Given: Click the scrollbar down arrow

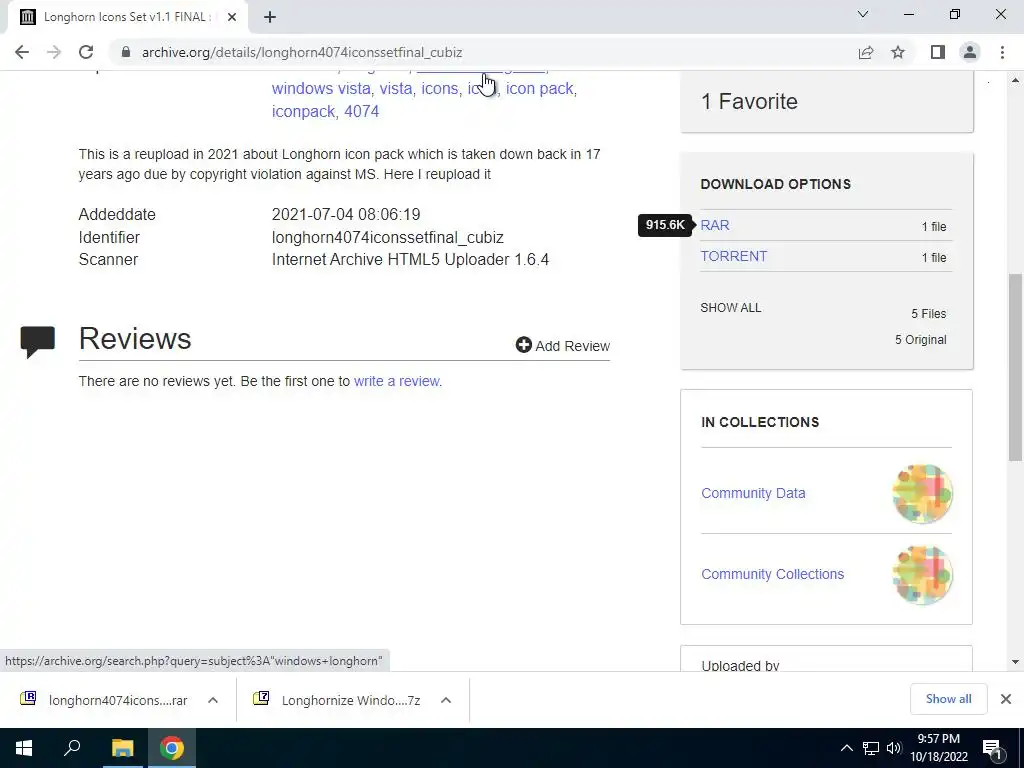Looking at the screenshot, I should (1016, 662).
